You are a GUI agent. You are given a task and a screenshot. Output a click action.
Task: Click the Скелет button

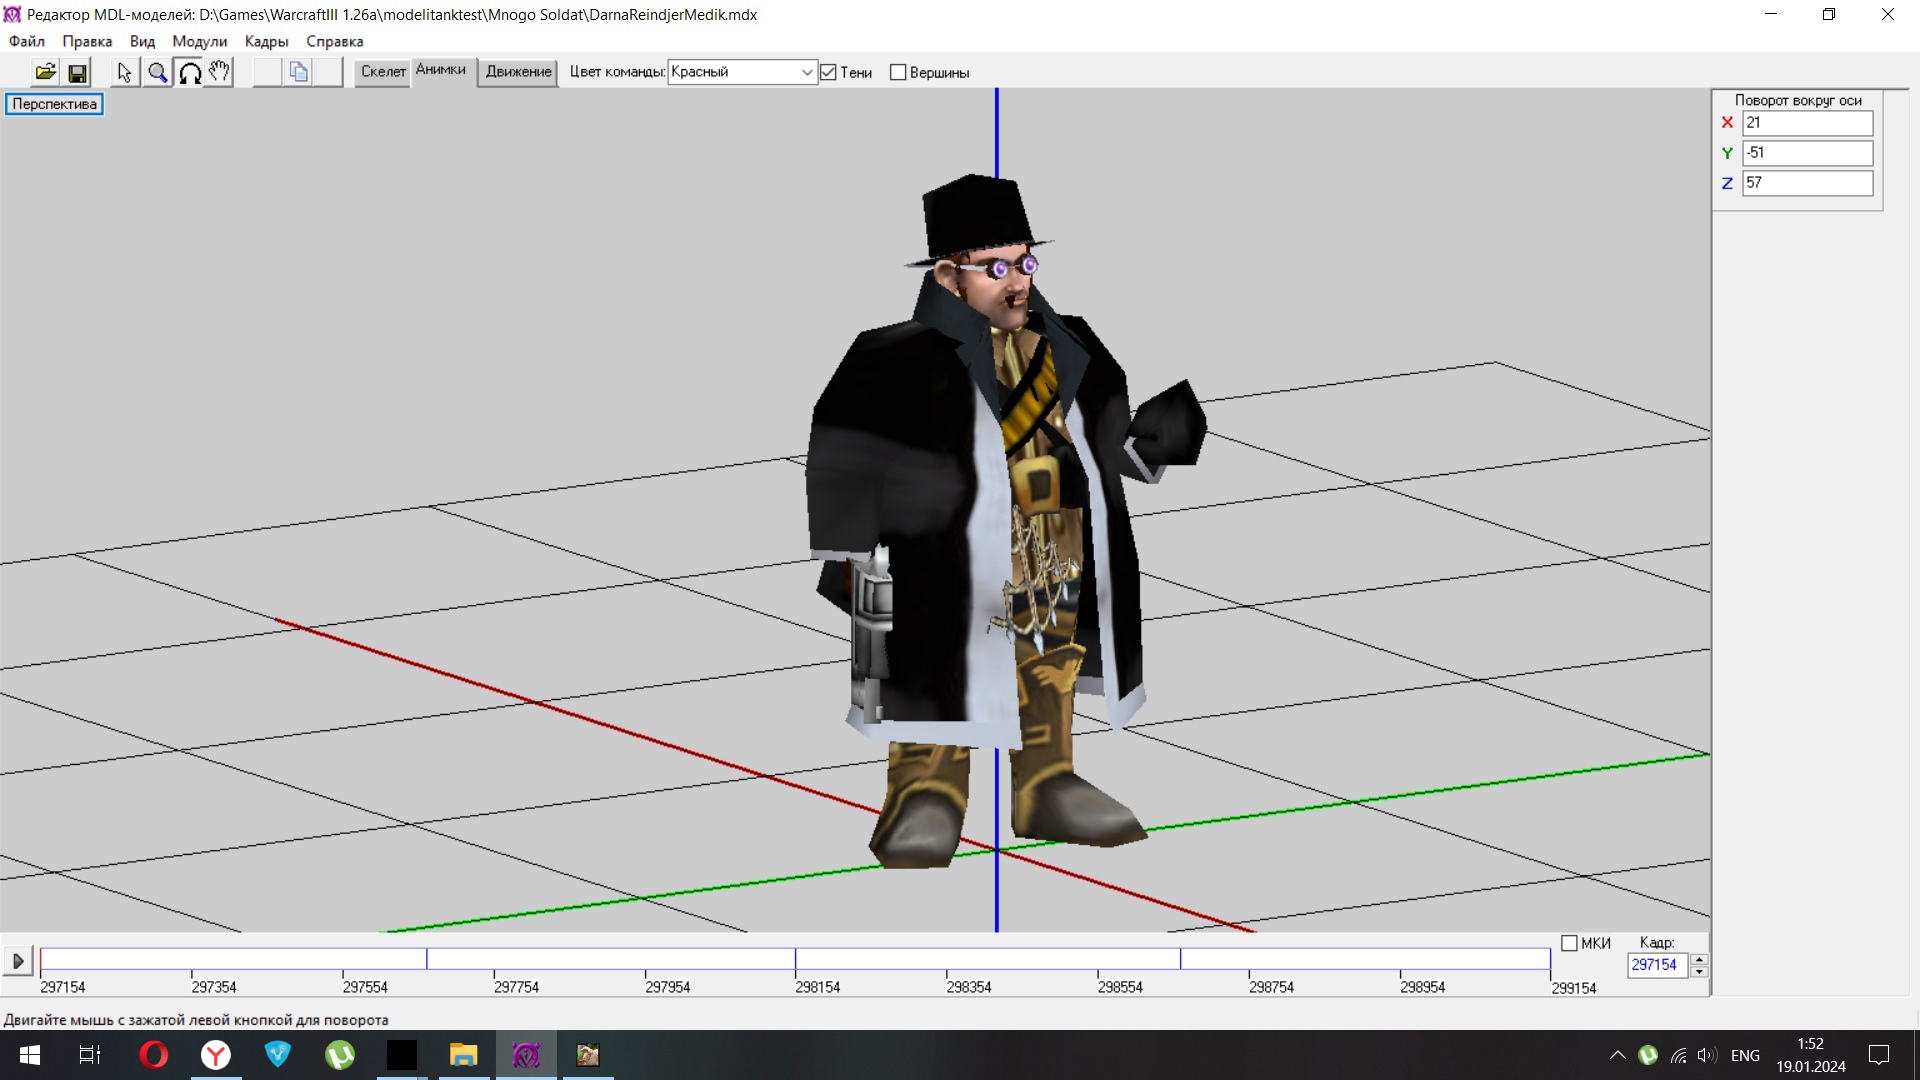click(x=383, y=72)
